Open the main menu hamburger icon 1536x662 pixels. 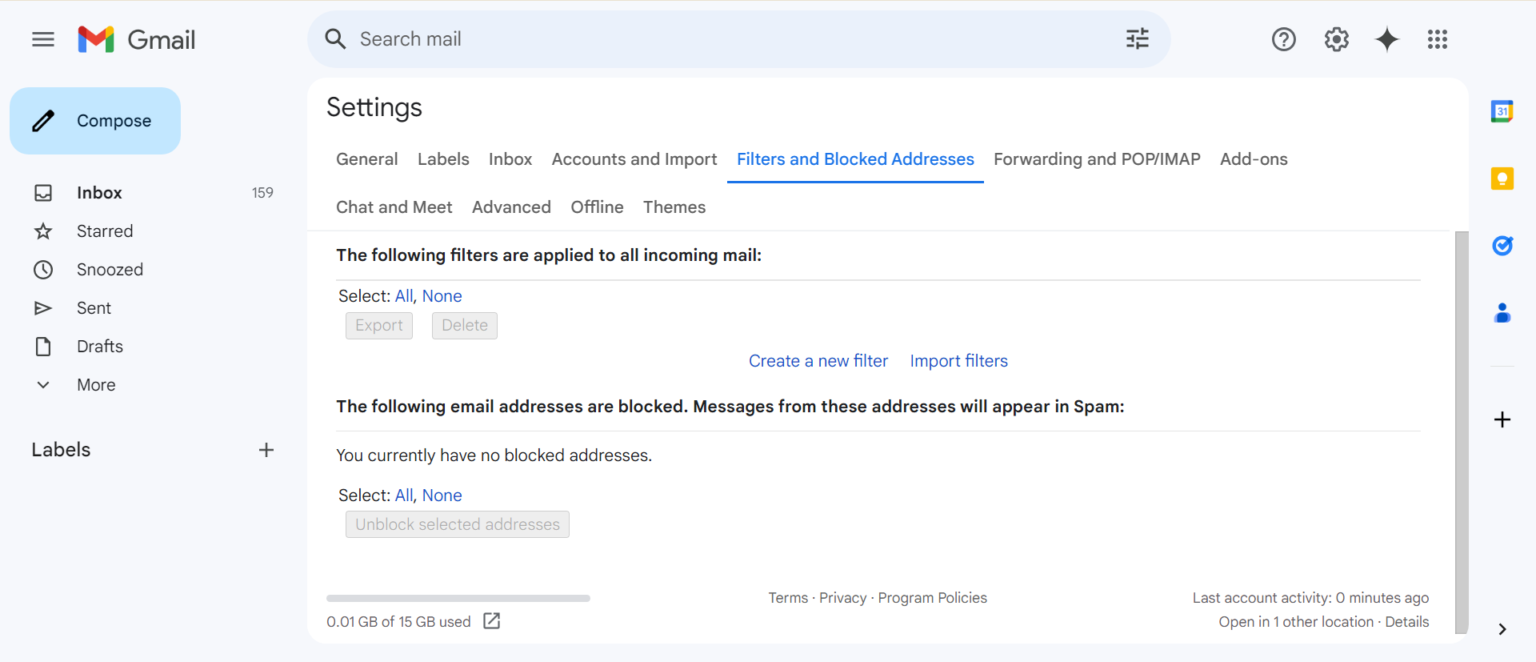43,39
